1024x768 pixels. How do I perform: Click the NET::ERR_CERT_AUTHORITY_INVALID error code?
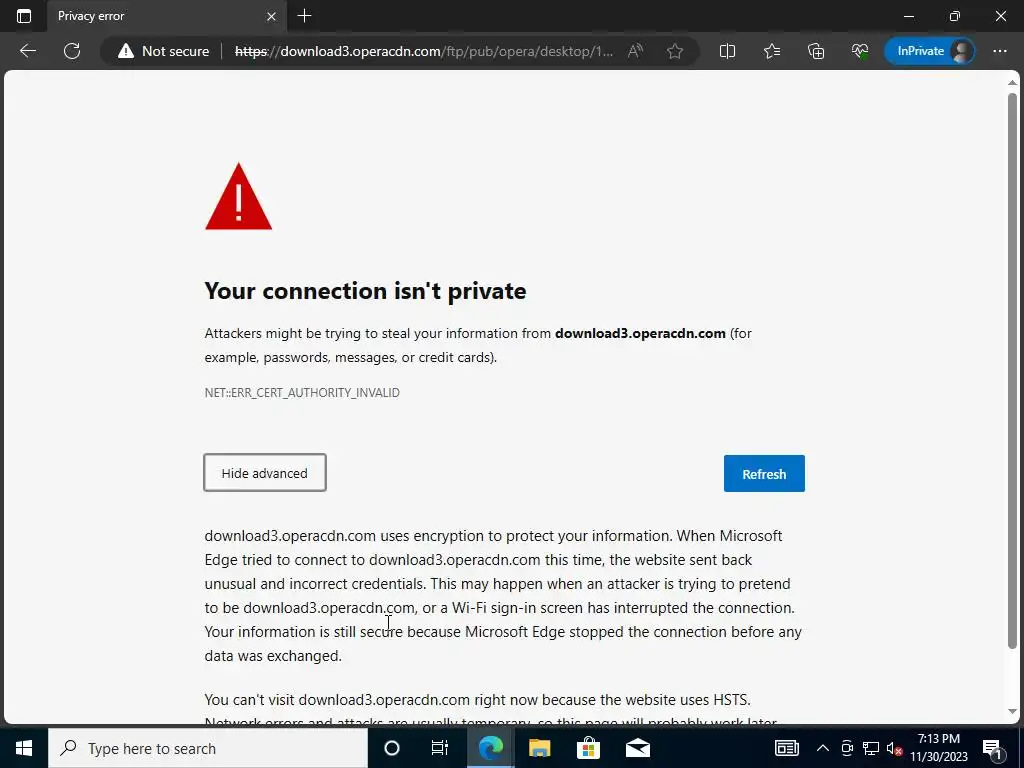point(302,392)
